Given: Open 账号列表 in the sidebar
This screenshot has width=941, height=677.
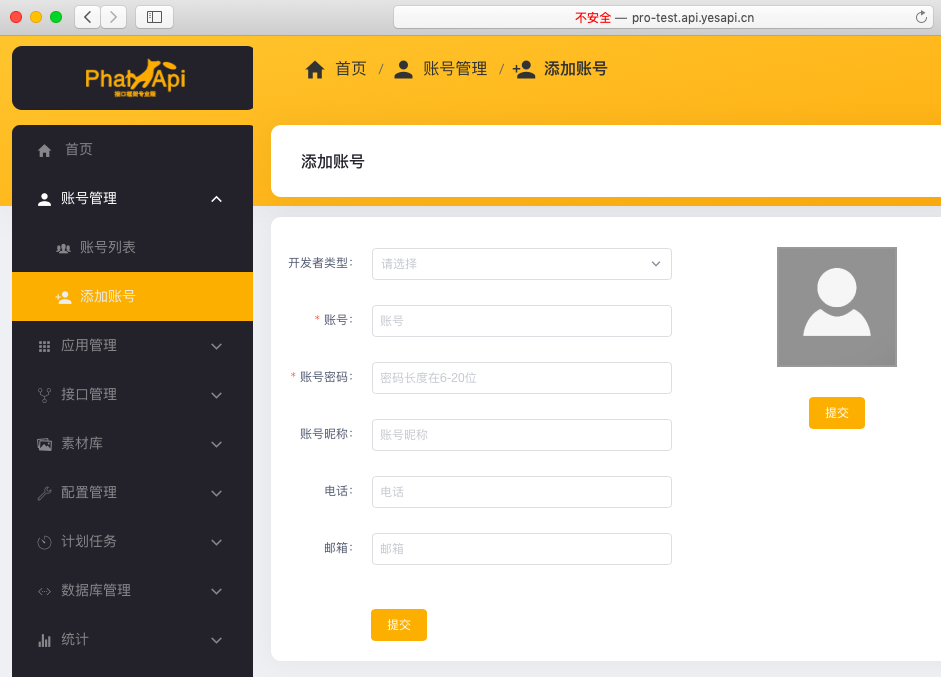Looking at the screenshot, I should point(108,248).
